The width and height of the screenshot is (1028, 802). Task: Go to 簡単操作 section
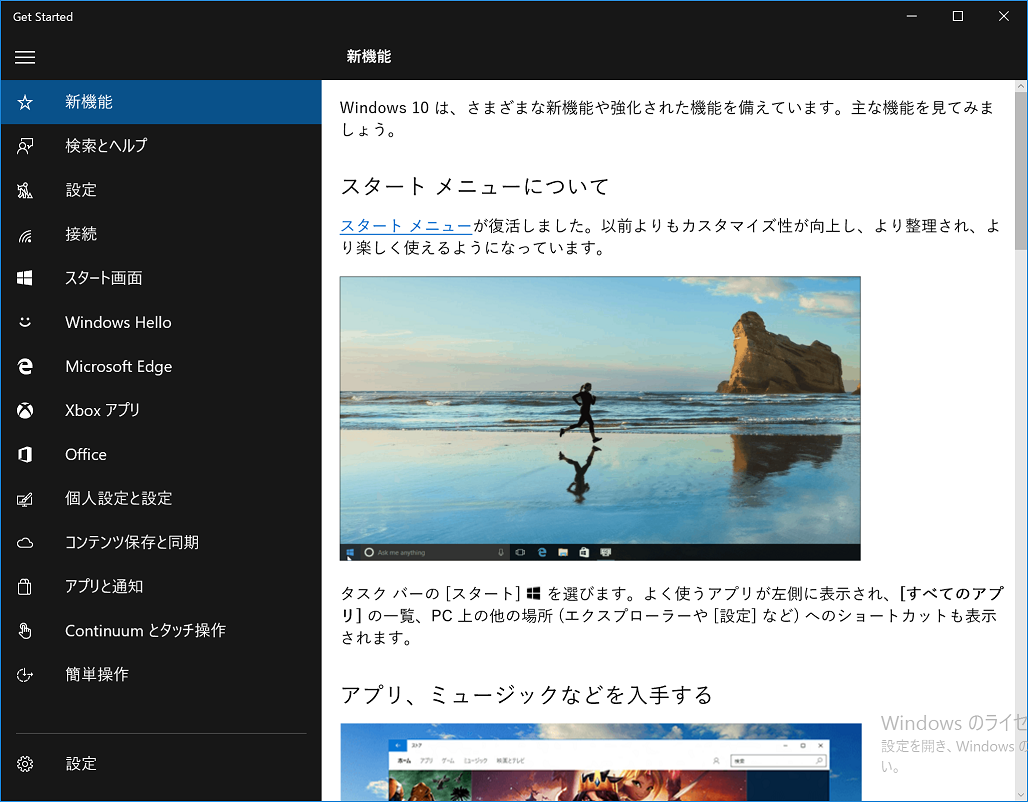(161, 675)
